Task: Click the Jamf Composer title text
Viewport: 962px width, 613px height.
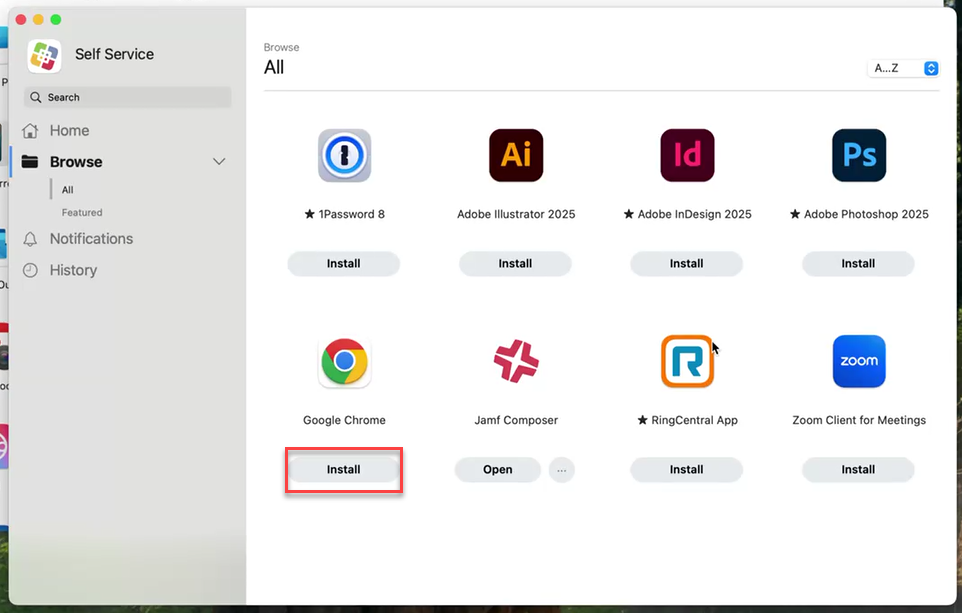Action: pos(516,420)
